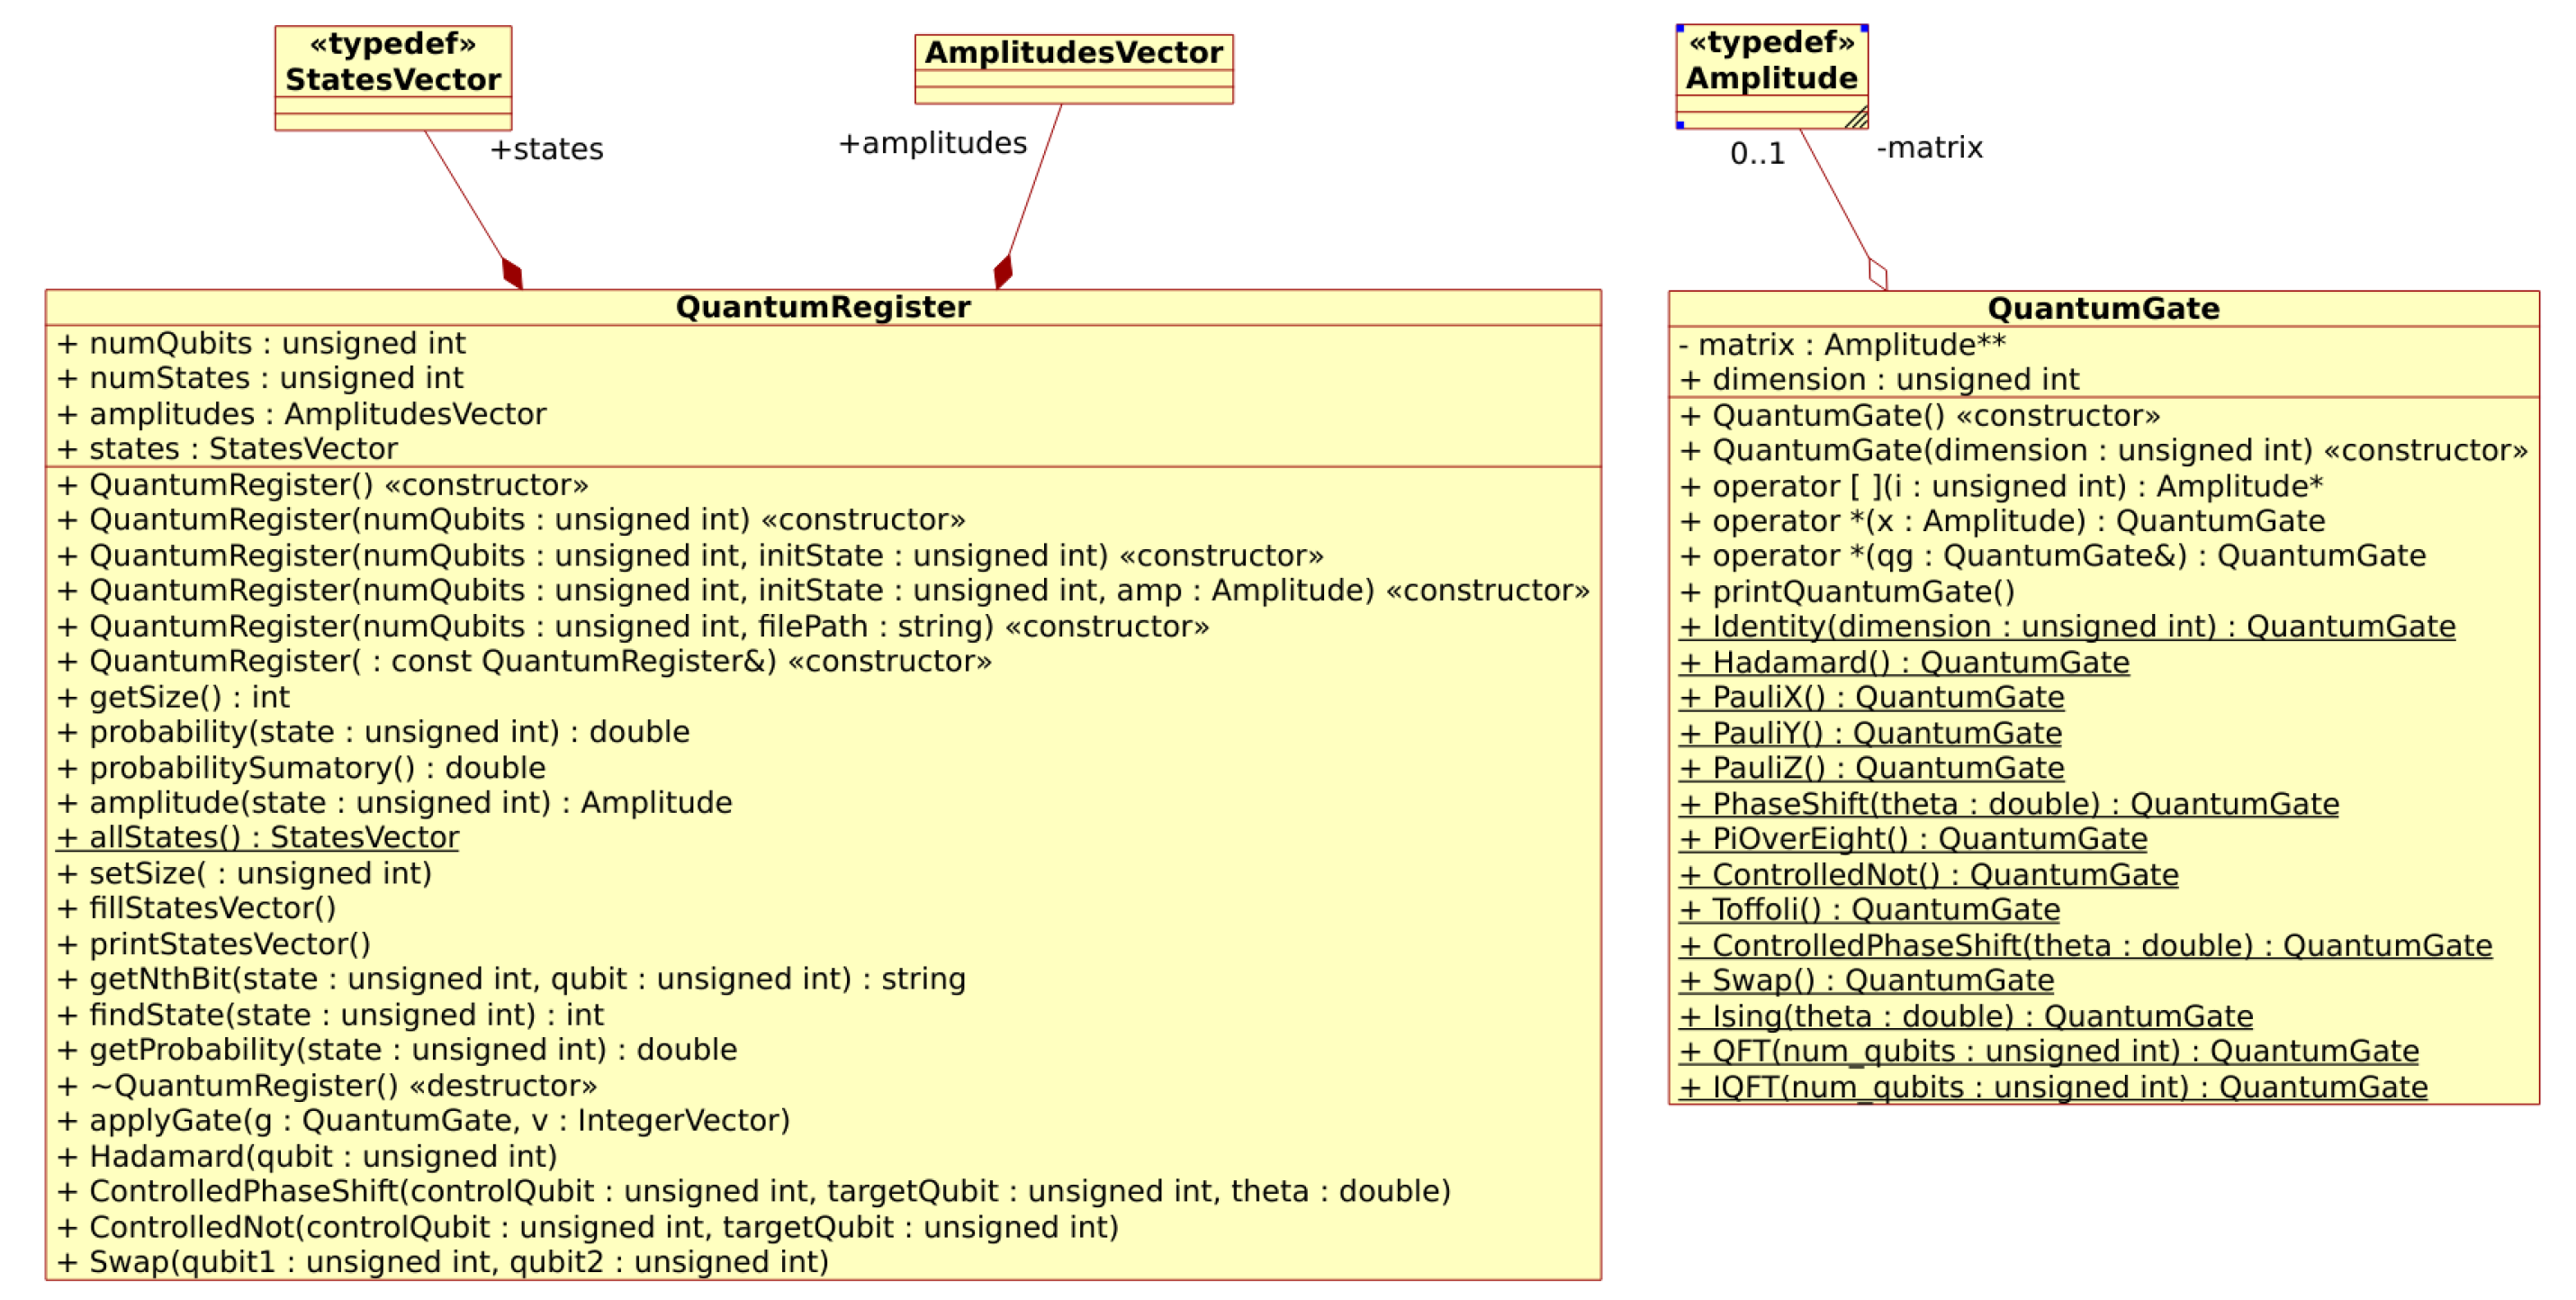The height and width of the screenshot is (1300, 2576).
Task: Click the +states role label
Action: point(547,149)
